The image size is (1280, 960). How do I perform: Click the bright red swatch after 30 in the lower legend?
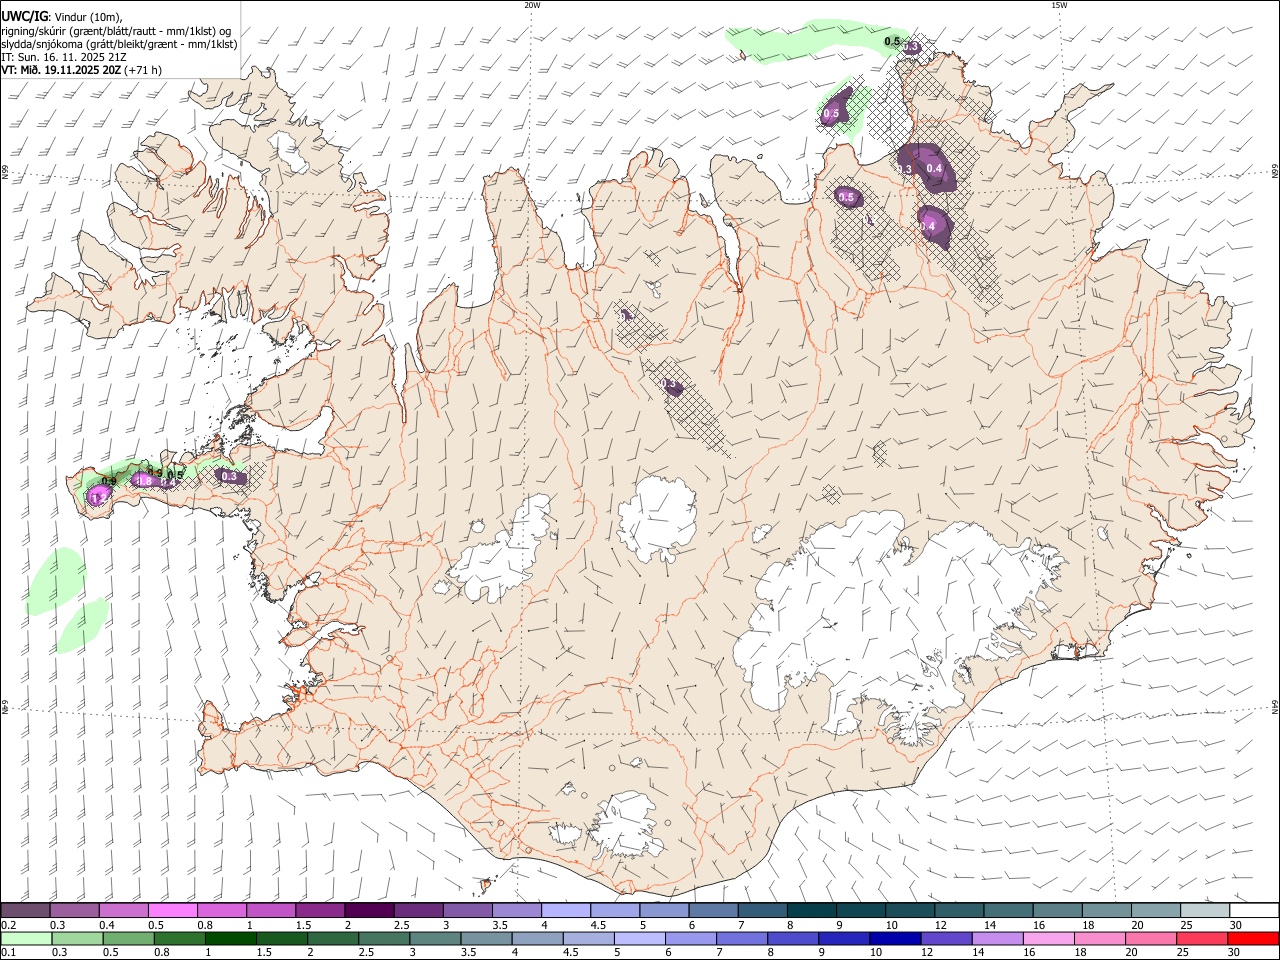pyautogui.click(x=1252, y=938)
